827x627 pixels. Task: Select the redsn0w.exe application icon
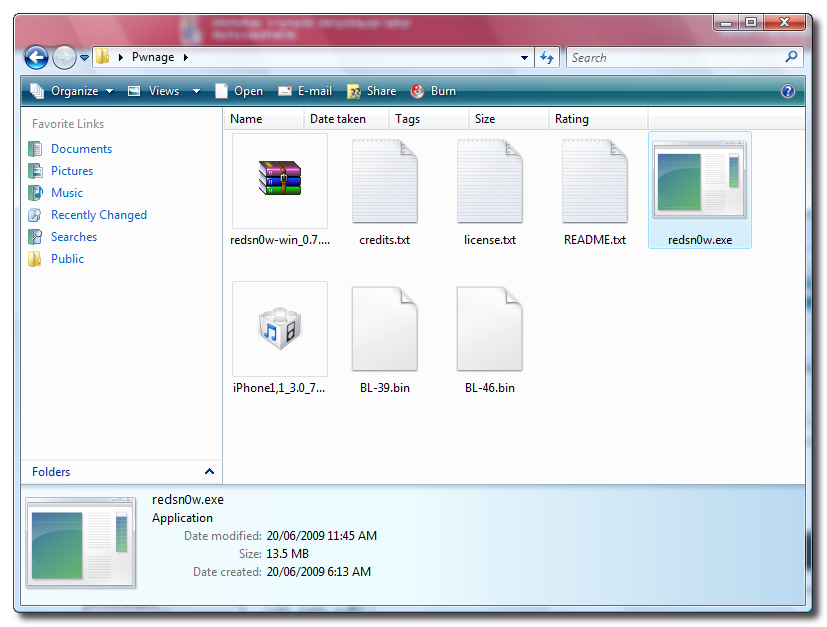click(699, 180)
